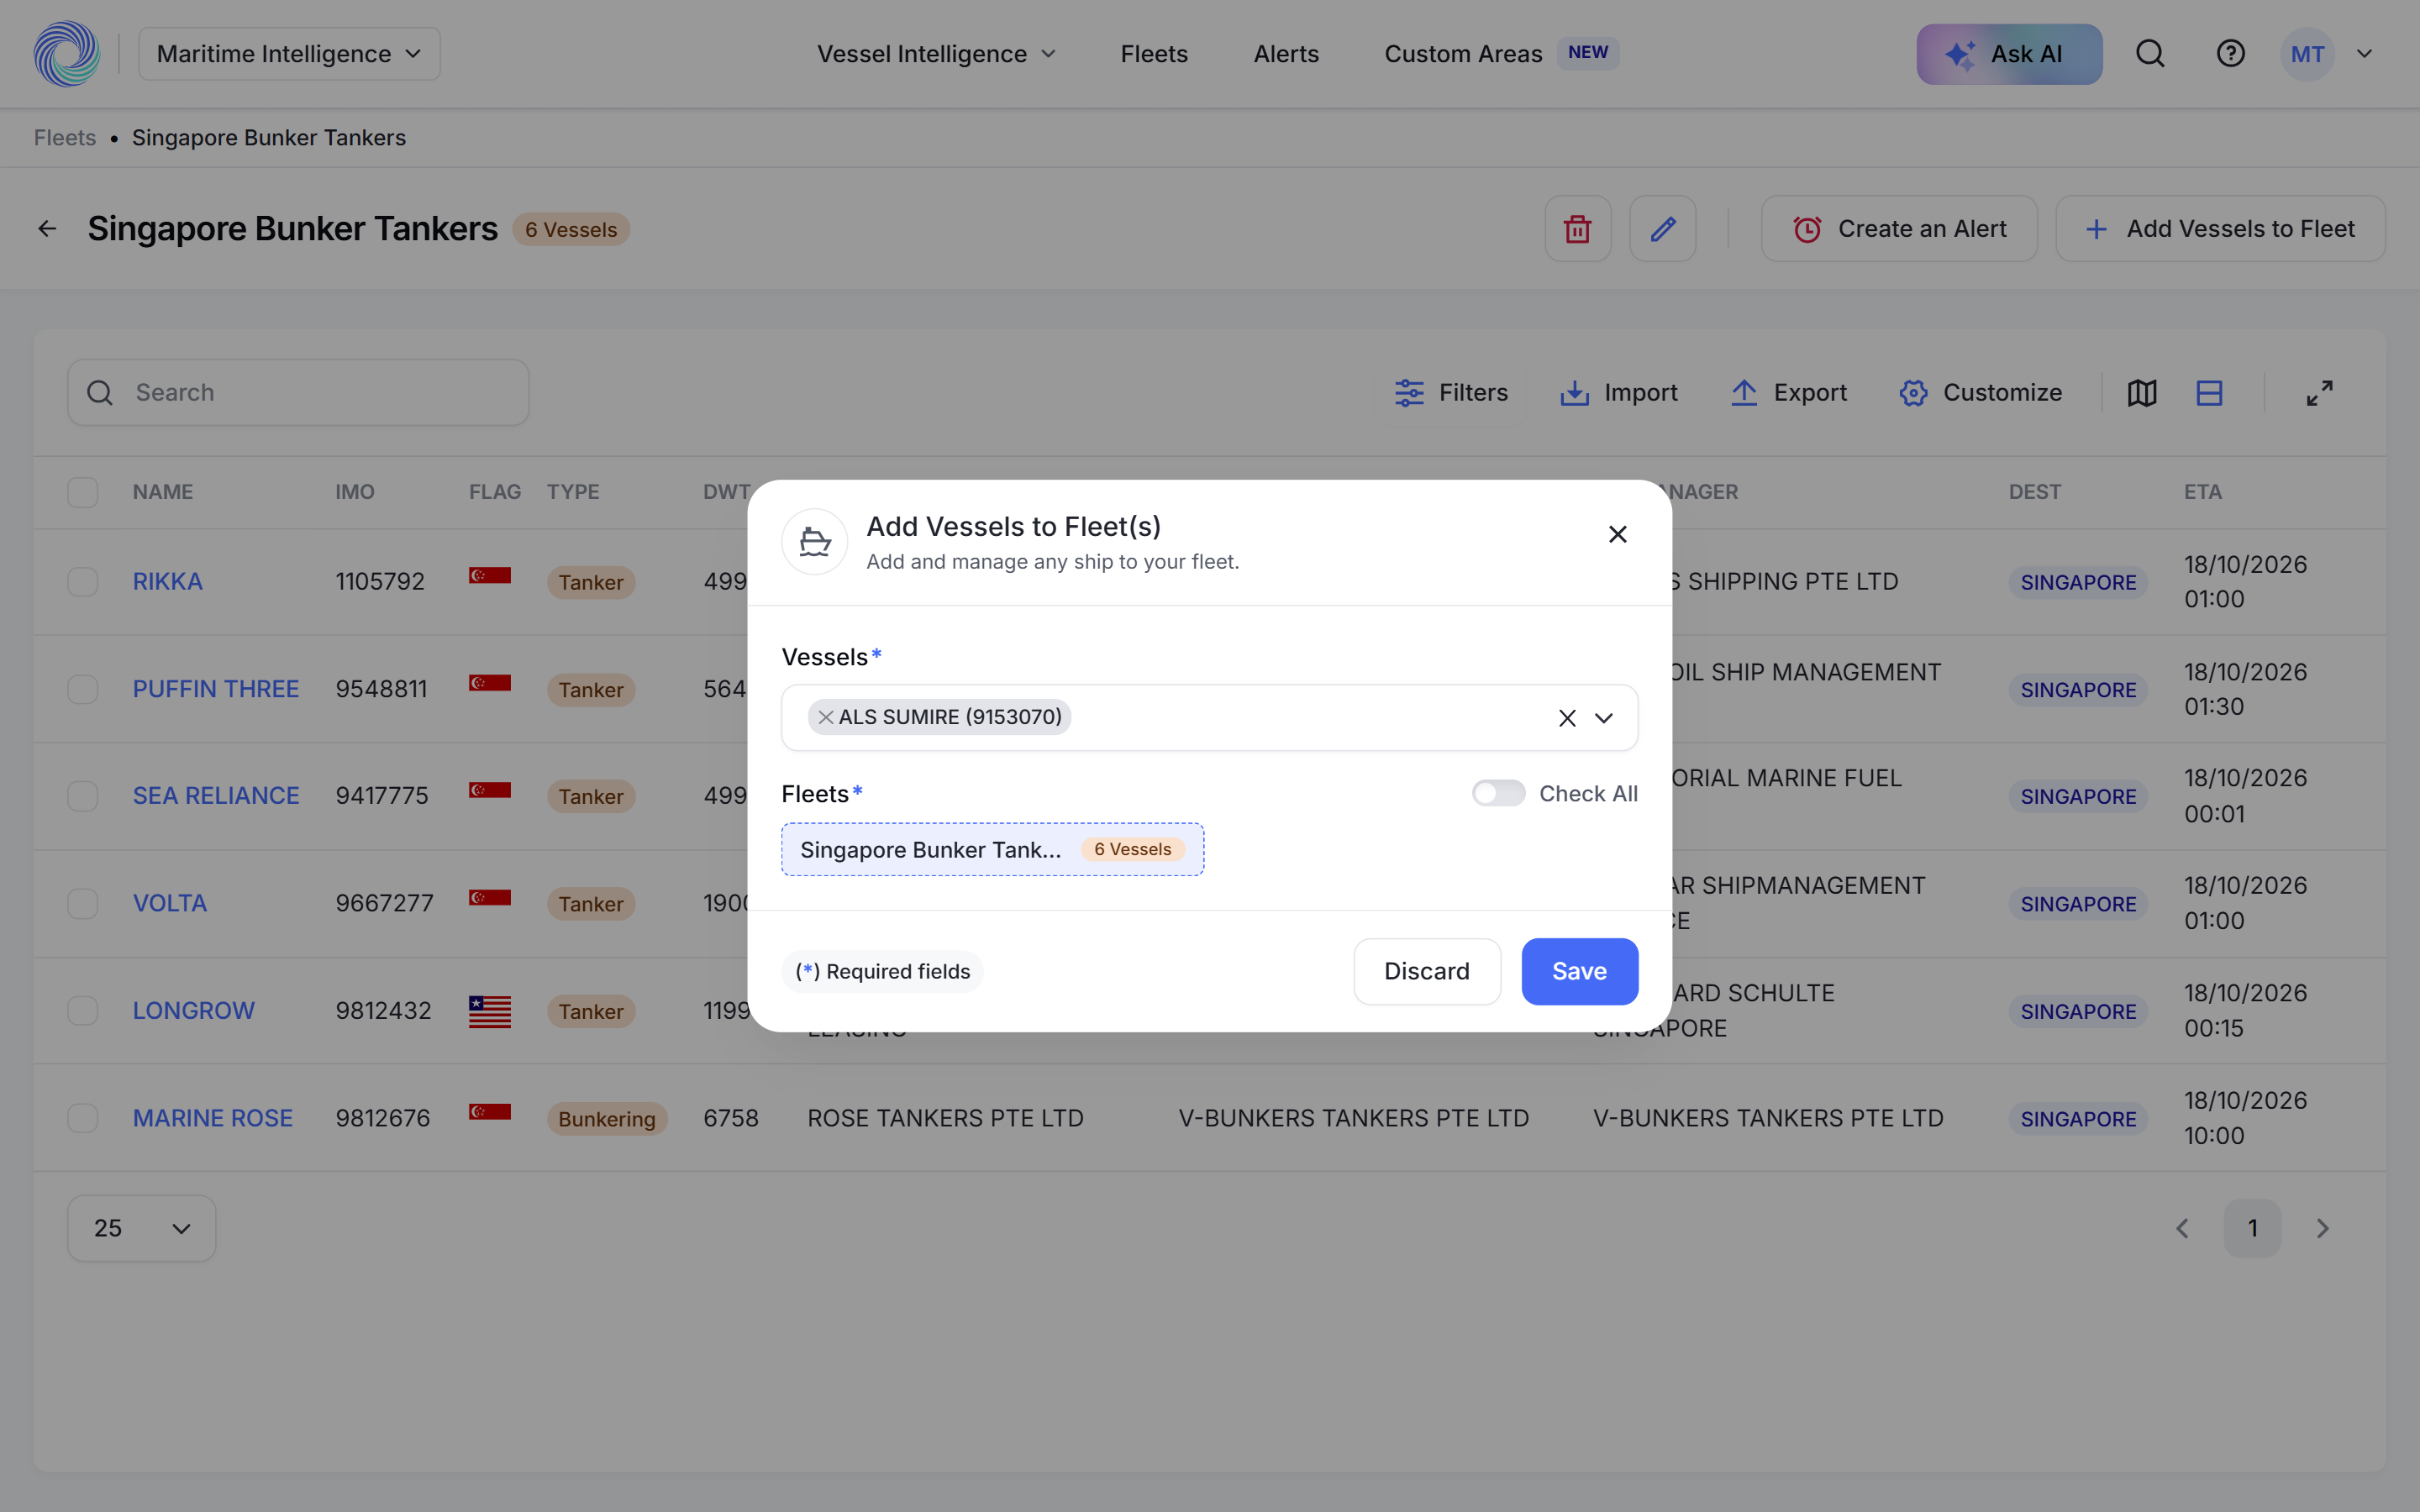Open Alerts in top navigation
The width and height of the screenshot is (2420, 1512).
click(1286, 54)
